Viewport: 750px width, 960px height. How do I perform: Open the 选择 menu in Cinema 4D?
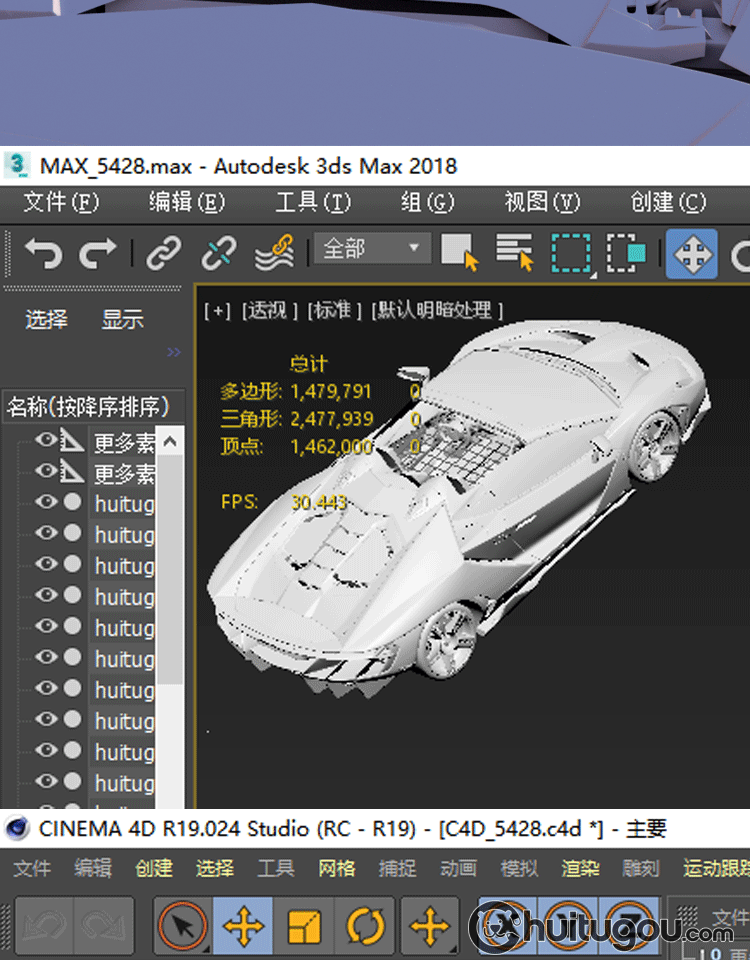click(x=215, y=868)
